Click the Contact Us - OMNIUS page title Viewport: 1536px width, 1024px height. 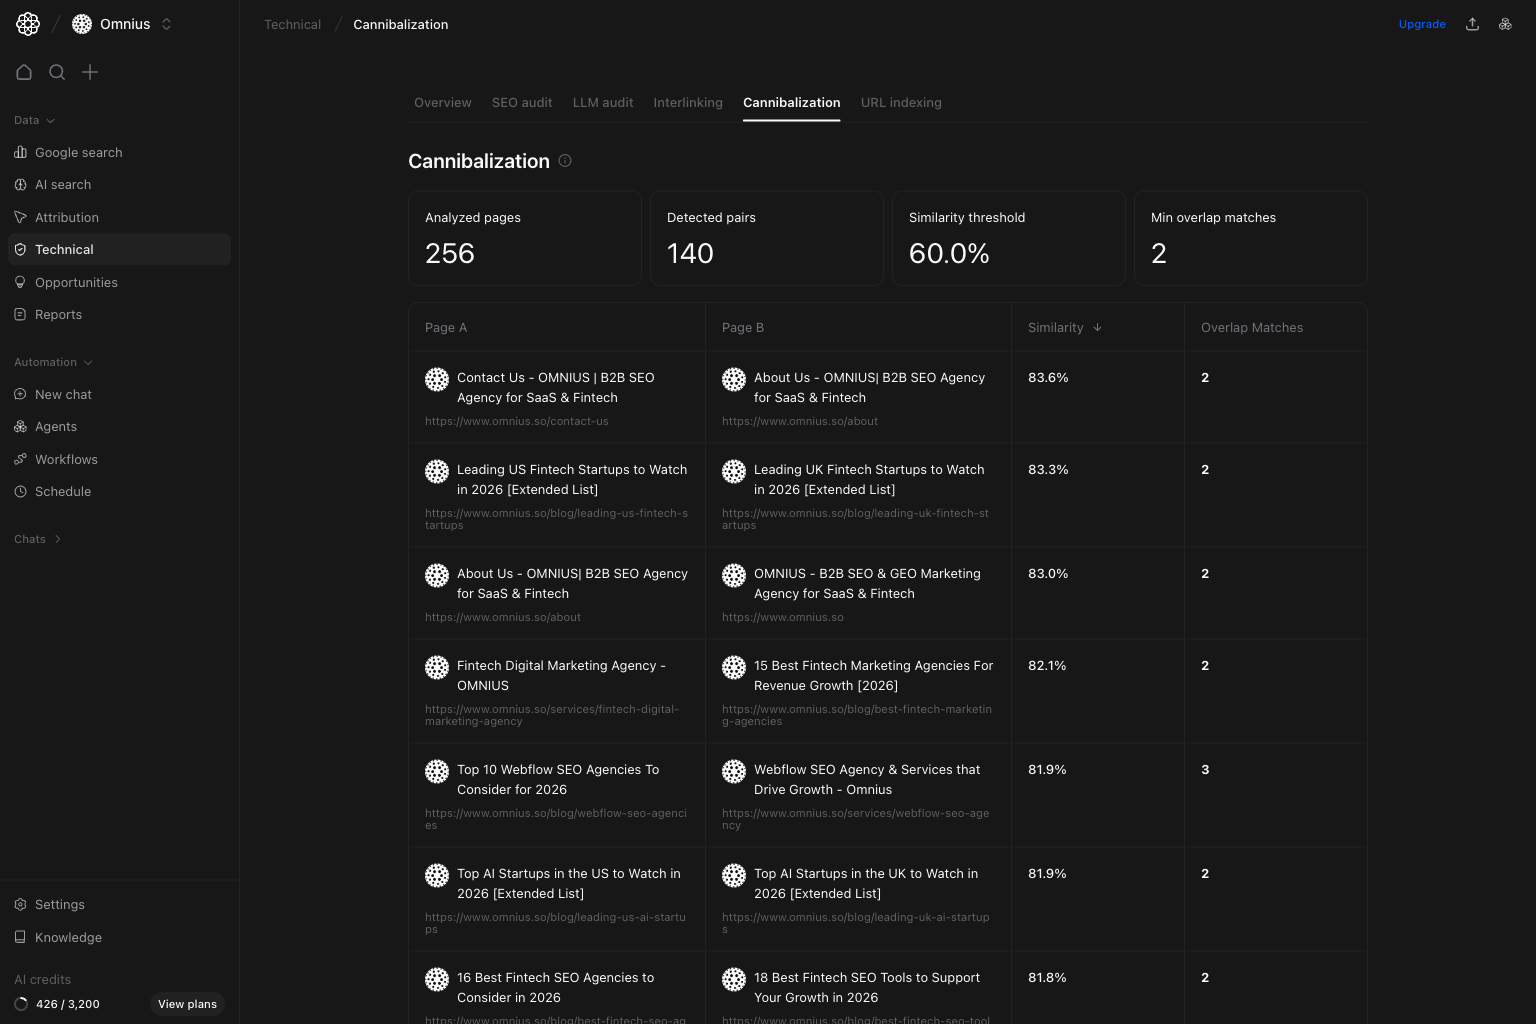click(x=555, y=387)
